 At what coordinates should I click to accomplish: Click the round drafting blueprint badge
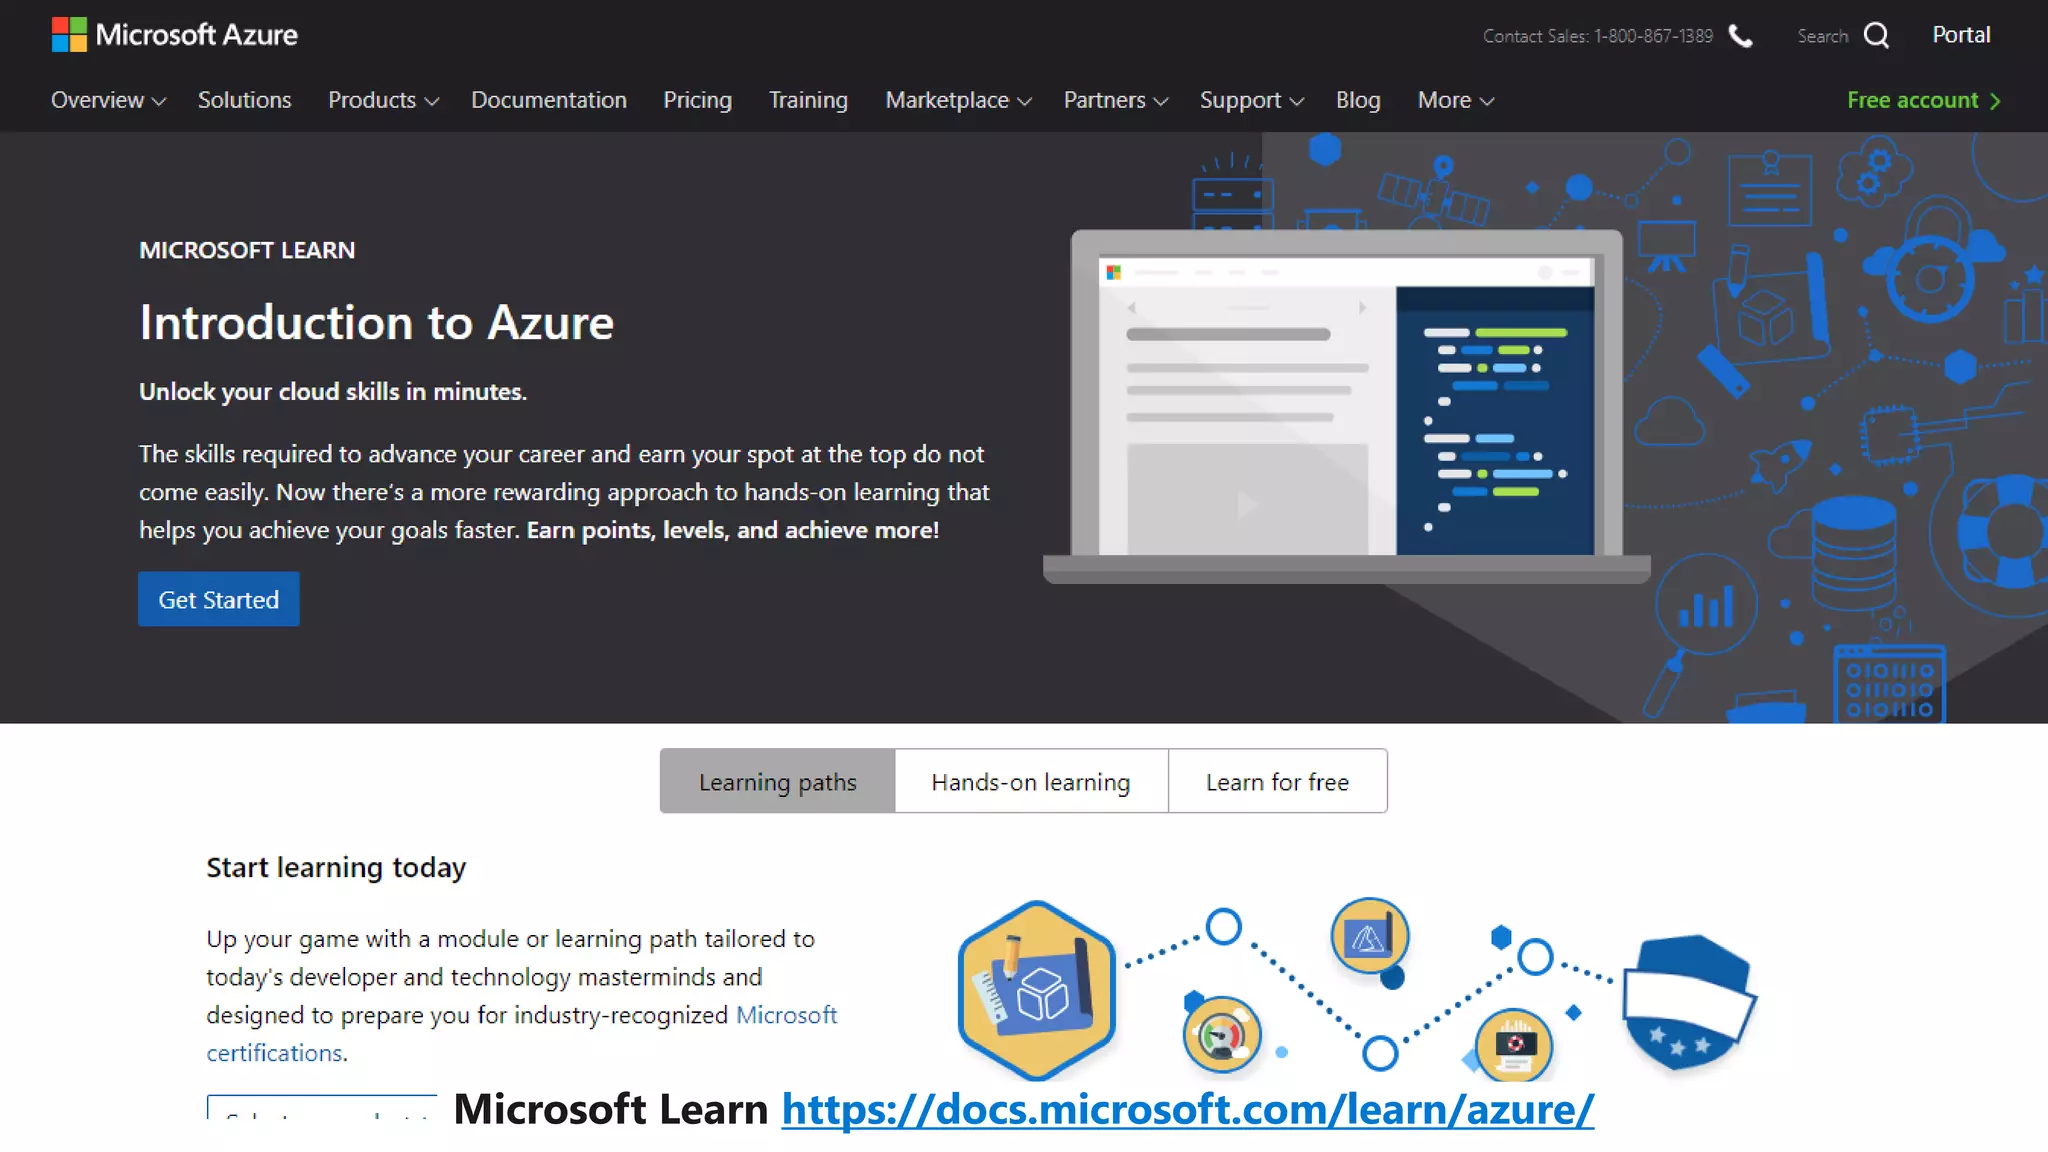coord(1370,936)
